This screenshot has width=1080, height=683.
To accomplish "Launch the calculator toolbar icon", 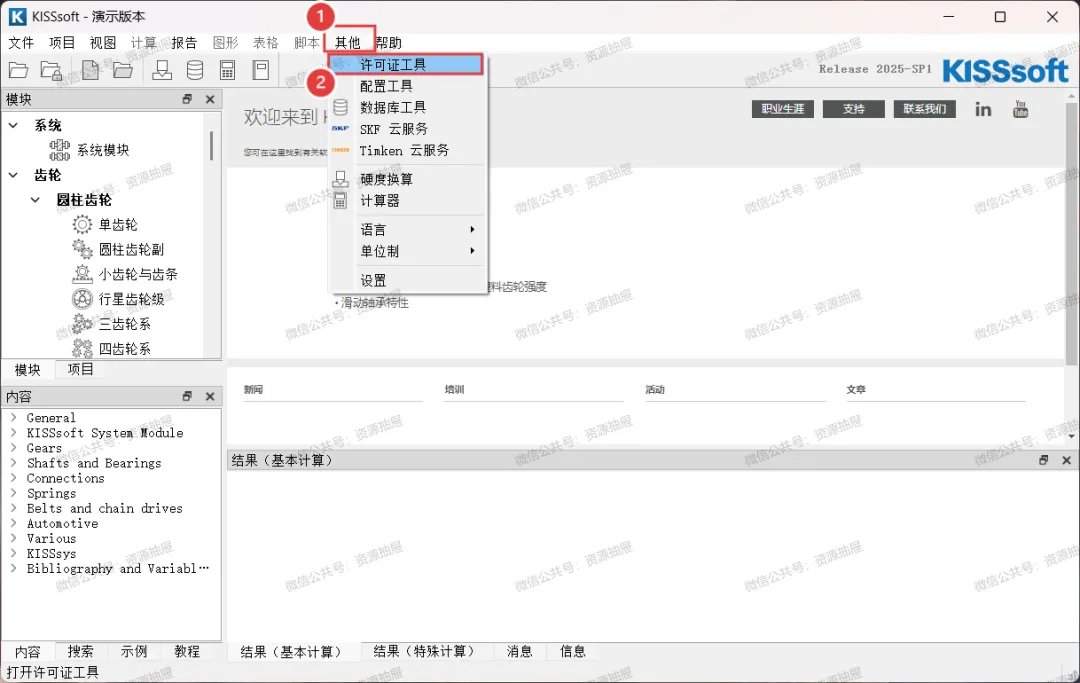I will 227,70.
